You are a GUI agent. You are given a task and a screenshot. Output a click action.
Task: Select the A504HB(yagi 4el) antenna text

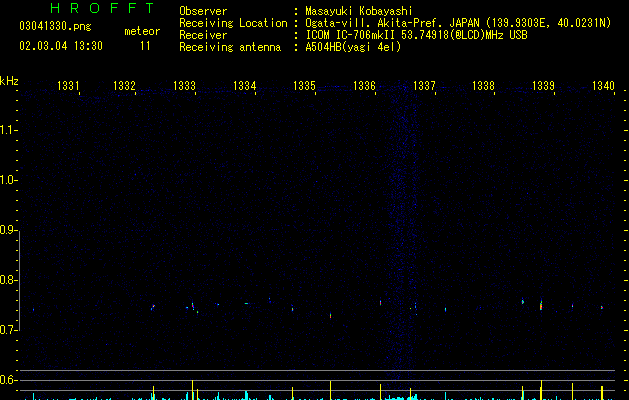point(353,47)
